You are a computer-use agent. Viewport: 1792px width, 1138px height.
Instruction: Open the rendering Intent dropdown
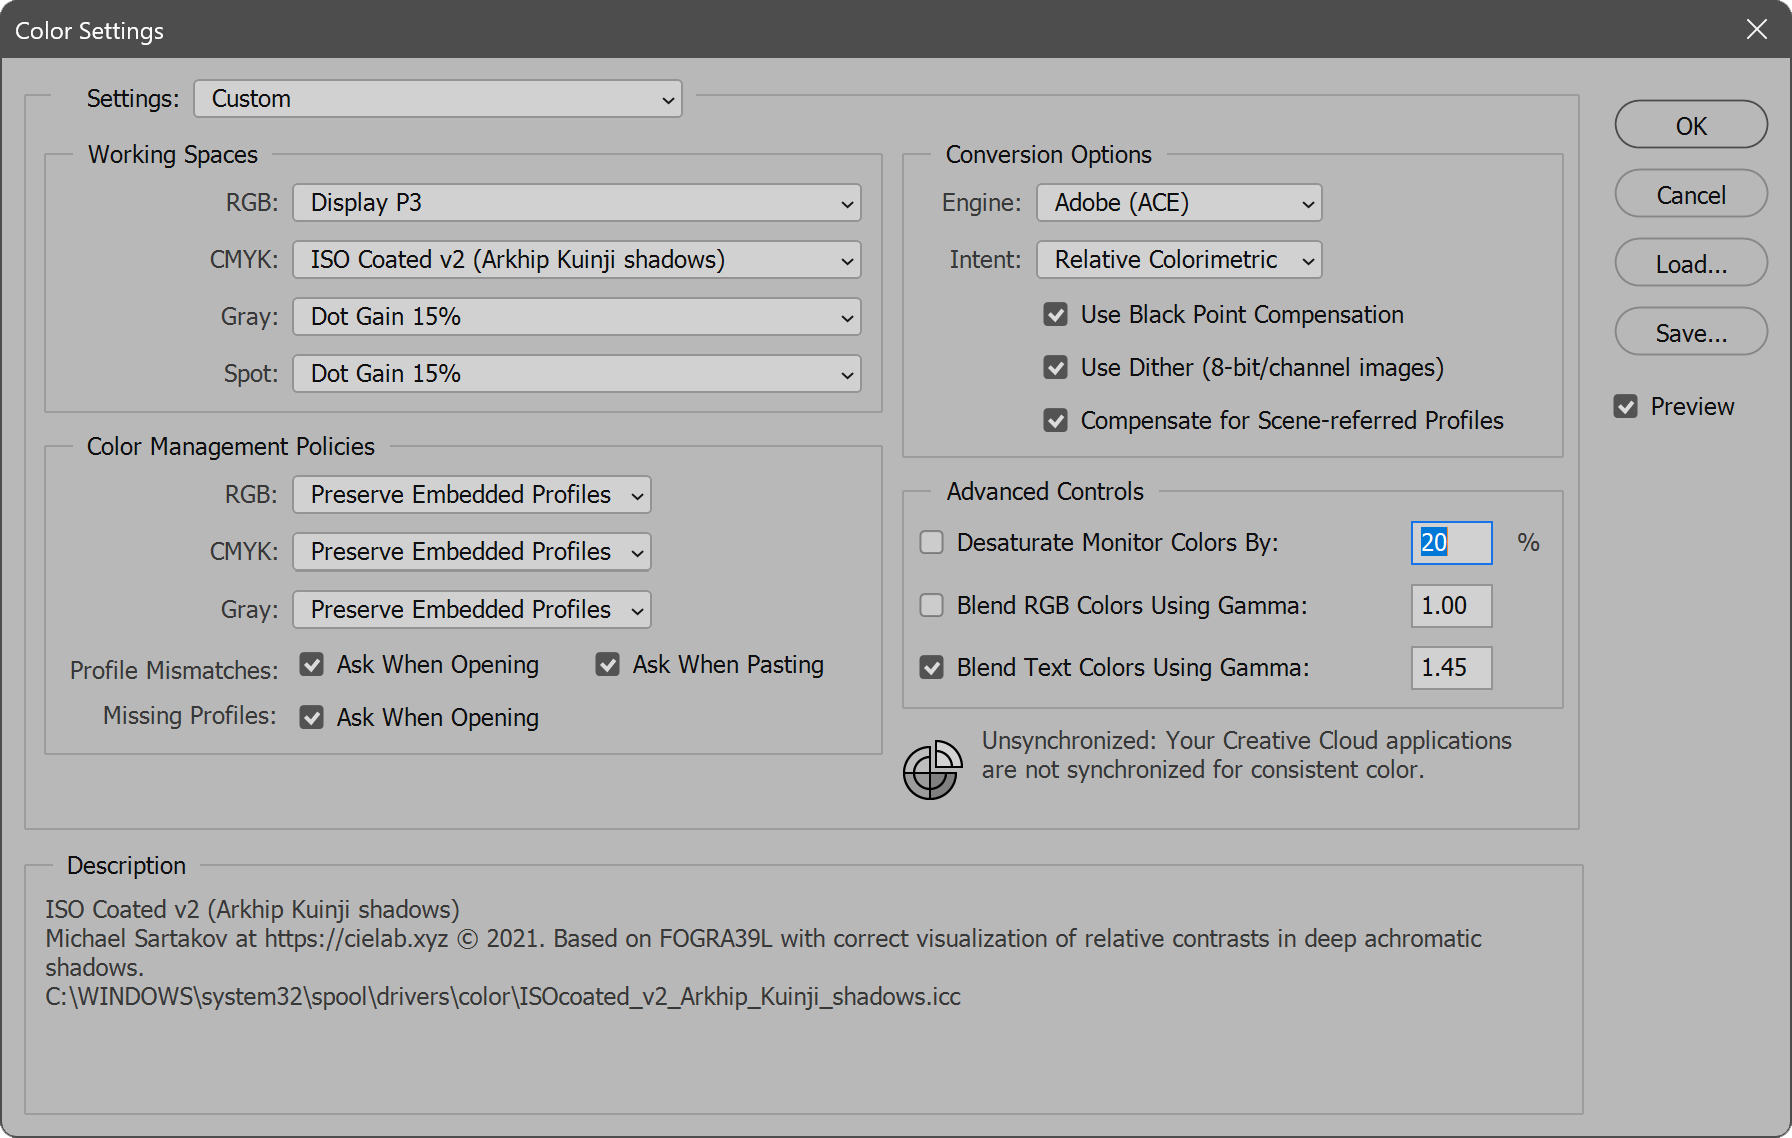pos(1179,260)
